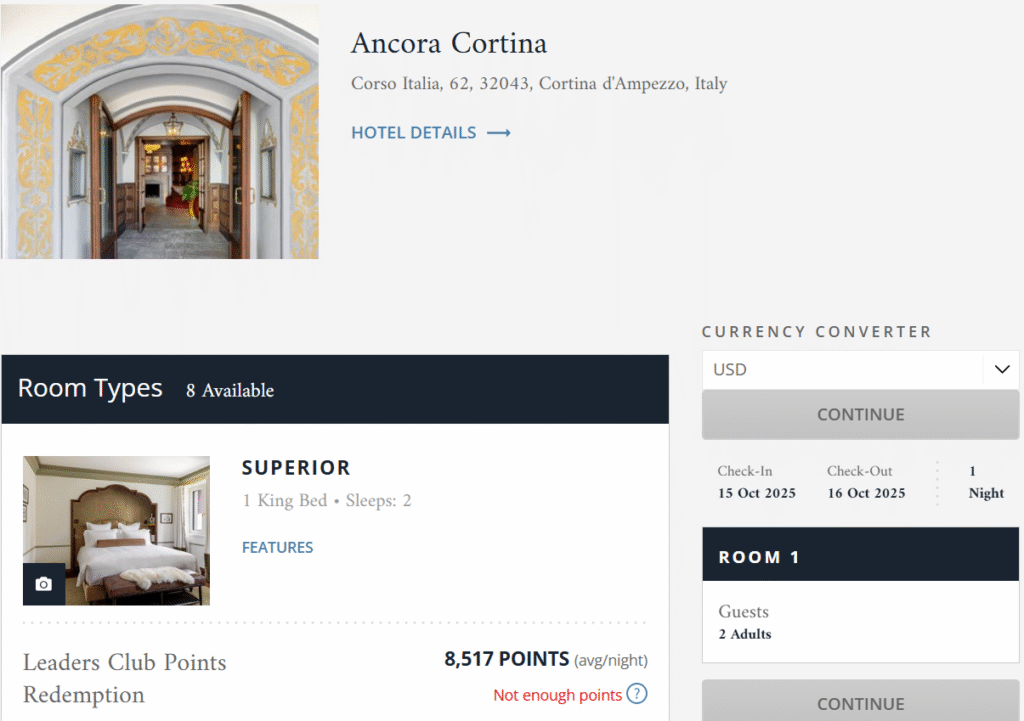Click the SUPERIOR room title
The width and height of the screenshot is (1024, 721).
pos(296,468)
